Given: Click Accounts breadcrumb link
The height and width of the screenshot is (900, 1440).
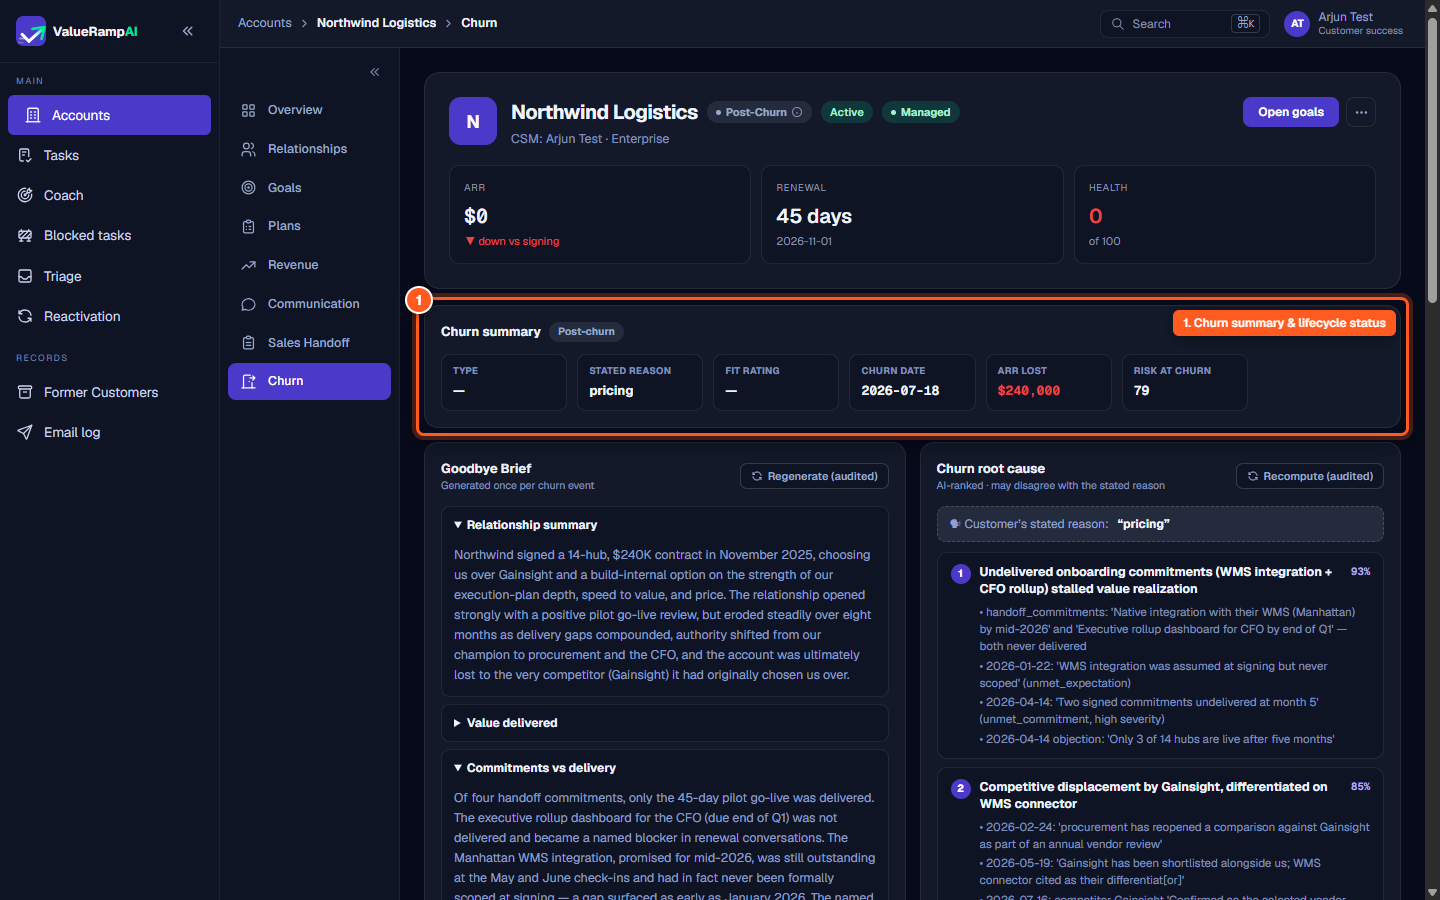Looking at the screenshot, I should (x=265, y=23).
